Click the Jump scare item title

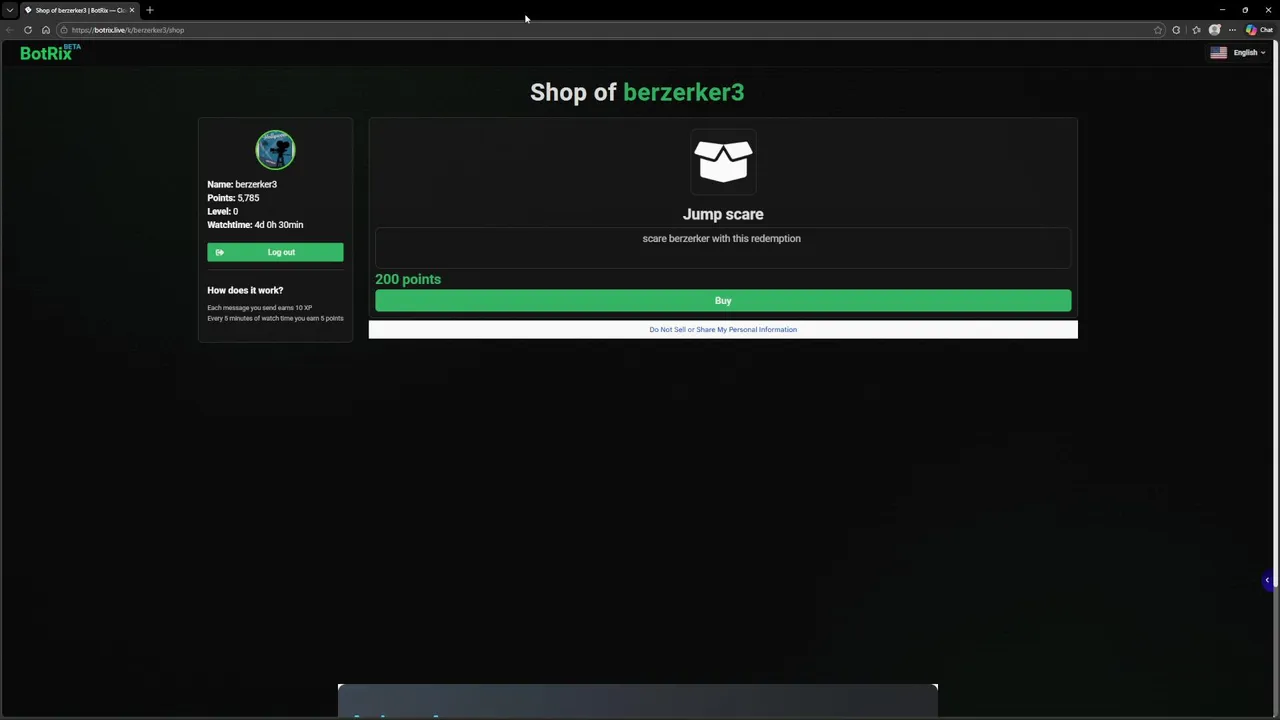(x=723, y=214)
